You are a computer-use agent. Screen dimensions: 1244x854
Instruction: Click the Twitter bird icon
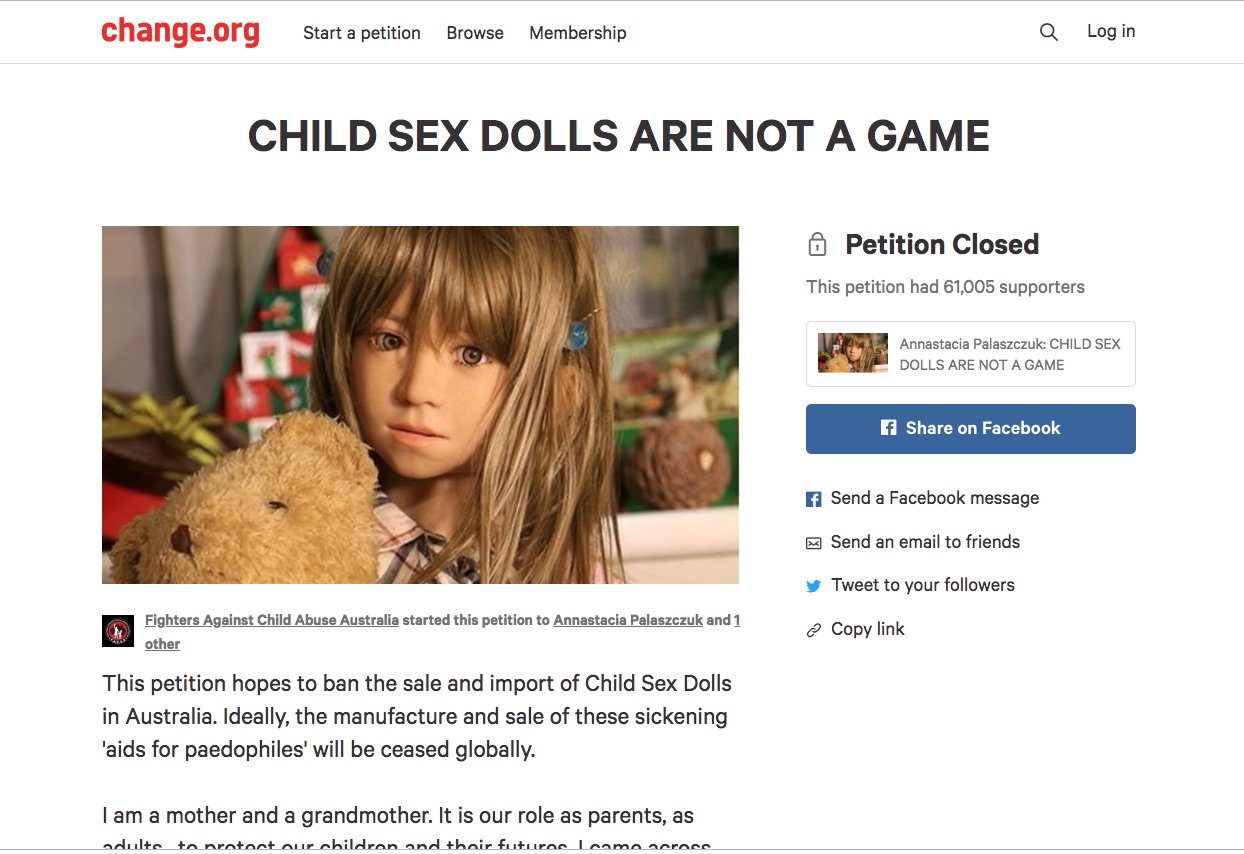(x=814, y=586)
